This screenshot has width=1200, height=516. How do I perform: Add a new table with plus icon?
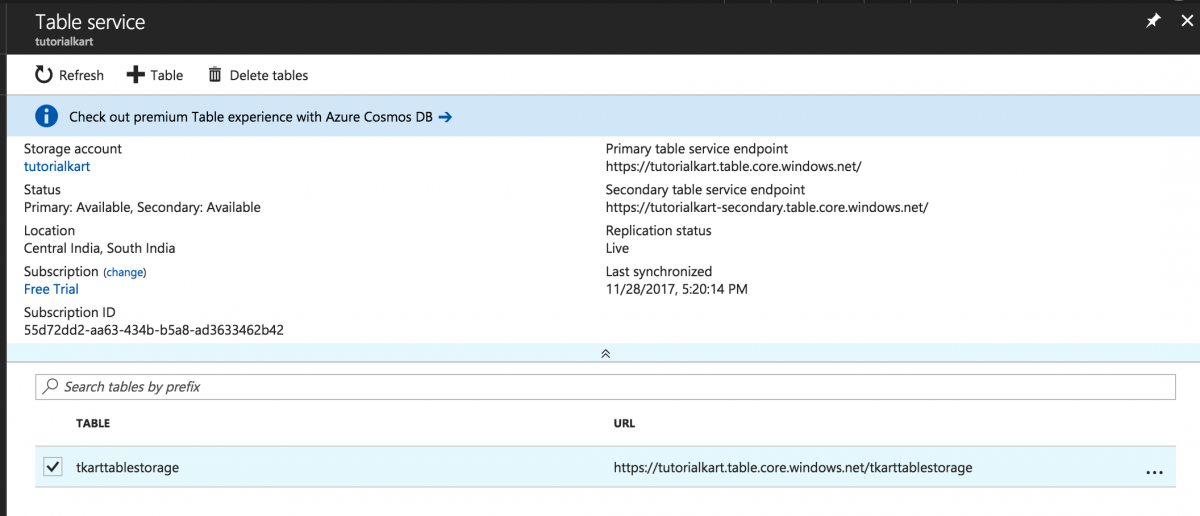[x=136, y=75]
